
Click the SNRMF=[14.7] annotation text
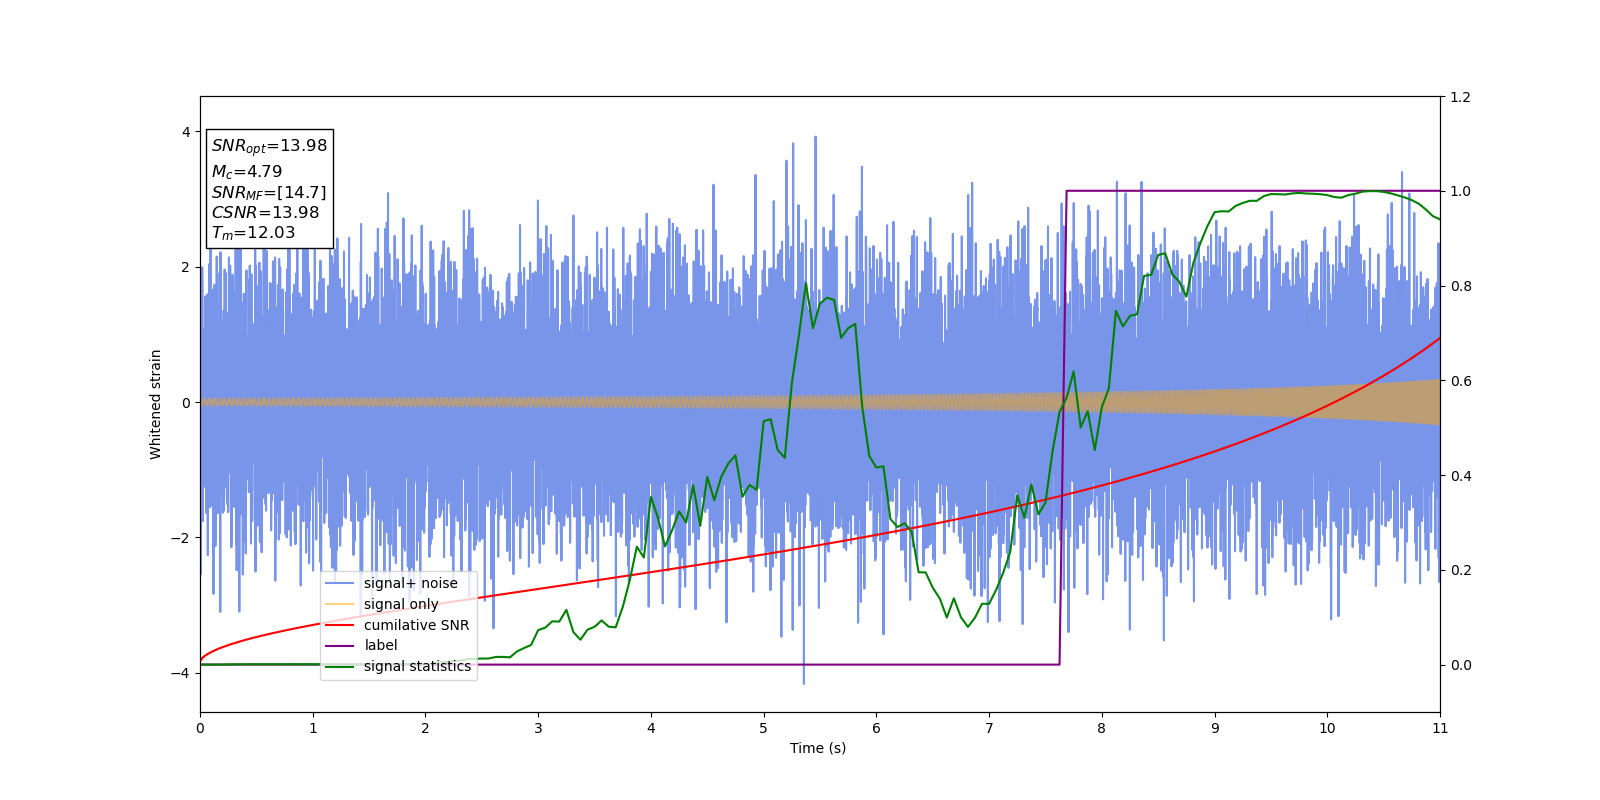coord(269,192)
